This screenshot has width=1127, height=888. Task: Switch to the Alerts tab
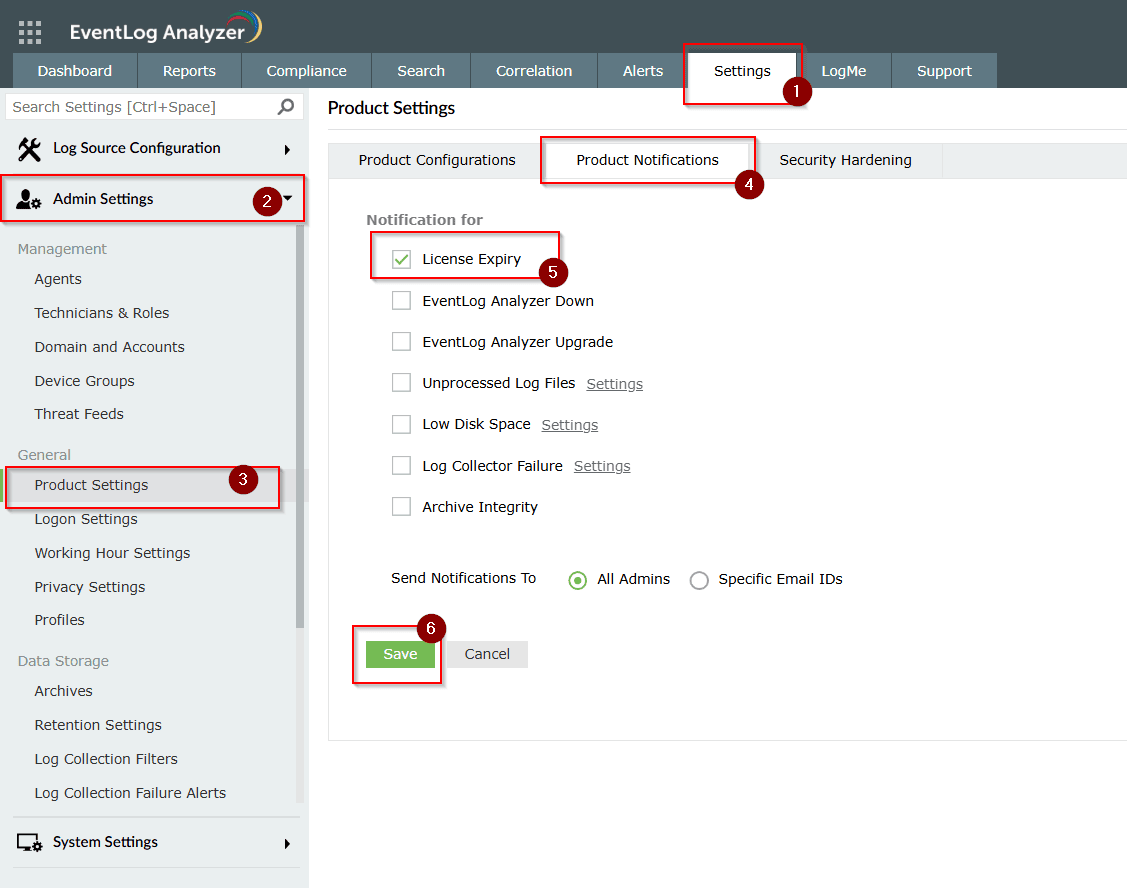(643, 70)
